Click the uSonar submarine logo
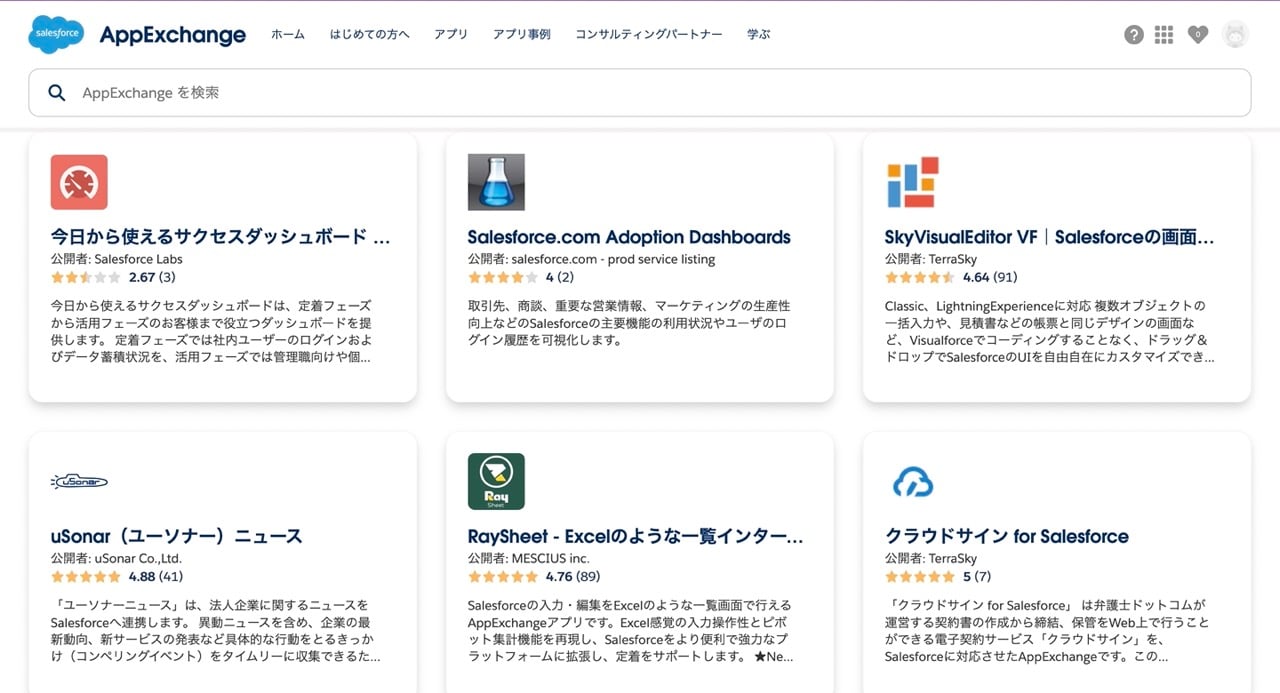This screenshot has height=693, width=1280. 79,482
